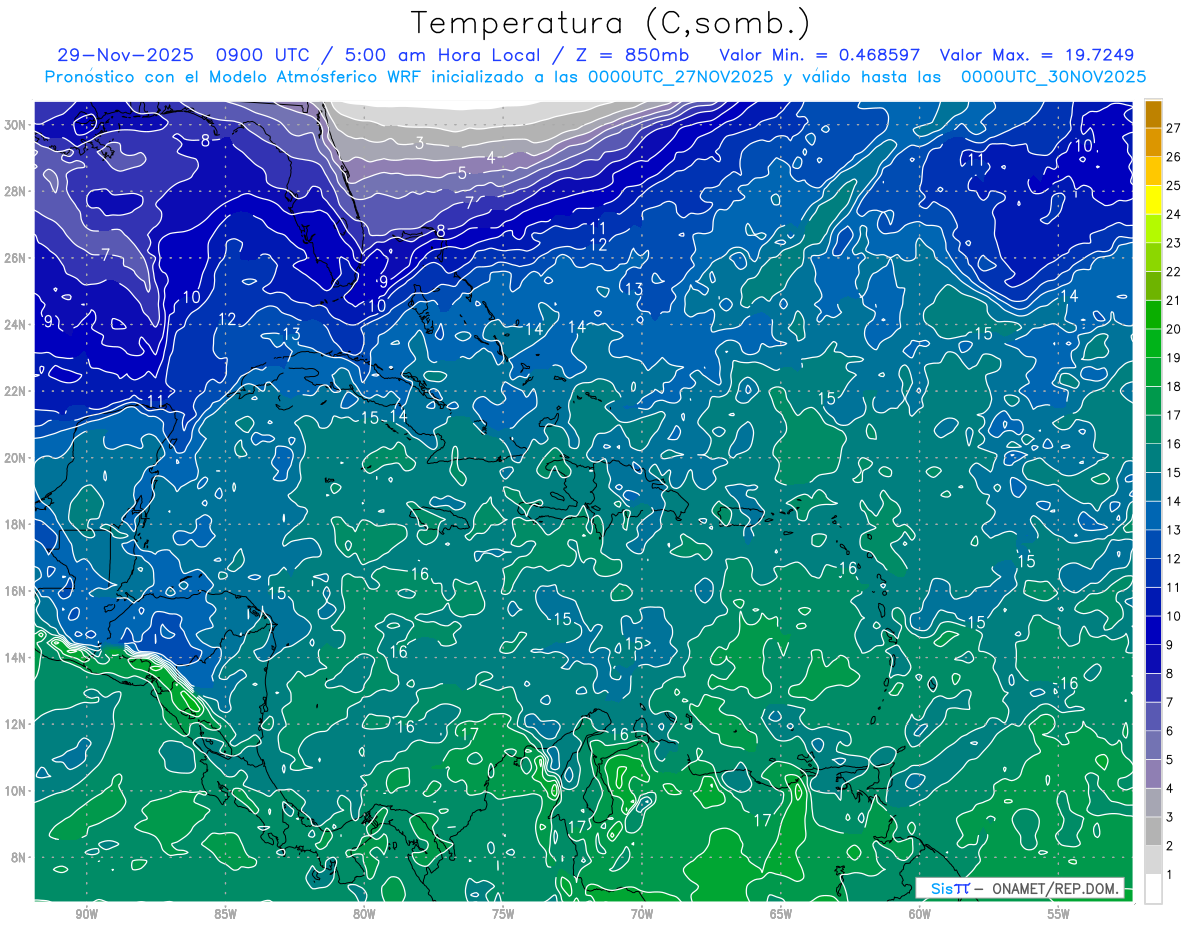1200x927 pixels.
Task: Click the title "Temperatura (C,somb.)"
Action: (611, 23)
